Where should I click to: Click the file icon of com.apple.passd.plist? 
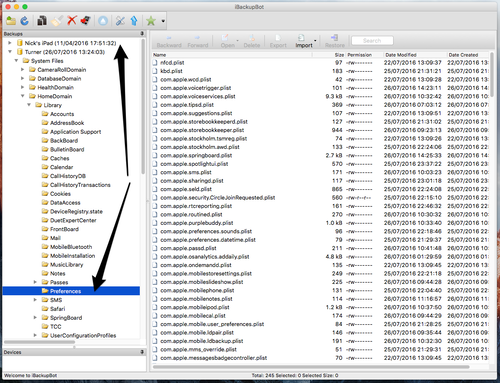[x=155, y=248]
